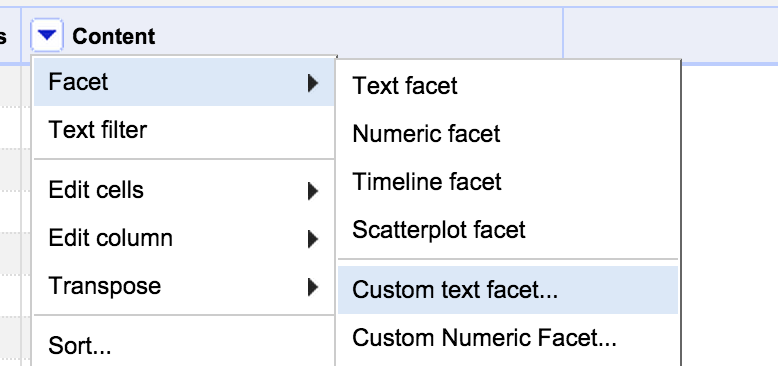Click the arrow beside Transpose
This screenshot has height=366, width=778.
click(313, 287)
